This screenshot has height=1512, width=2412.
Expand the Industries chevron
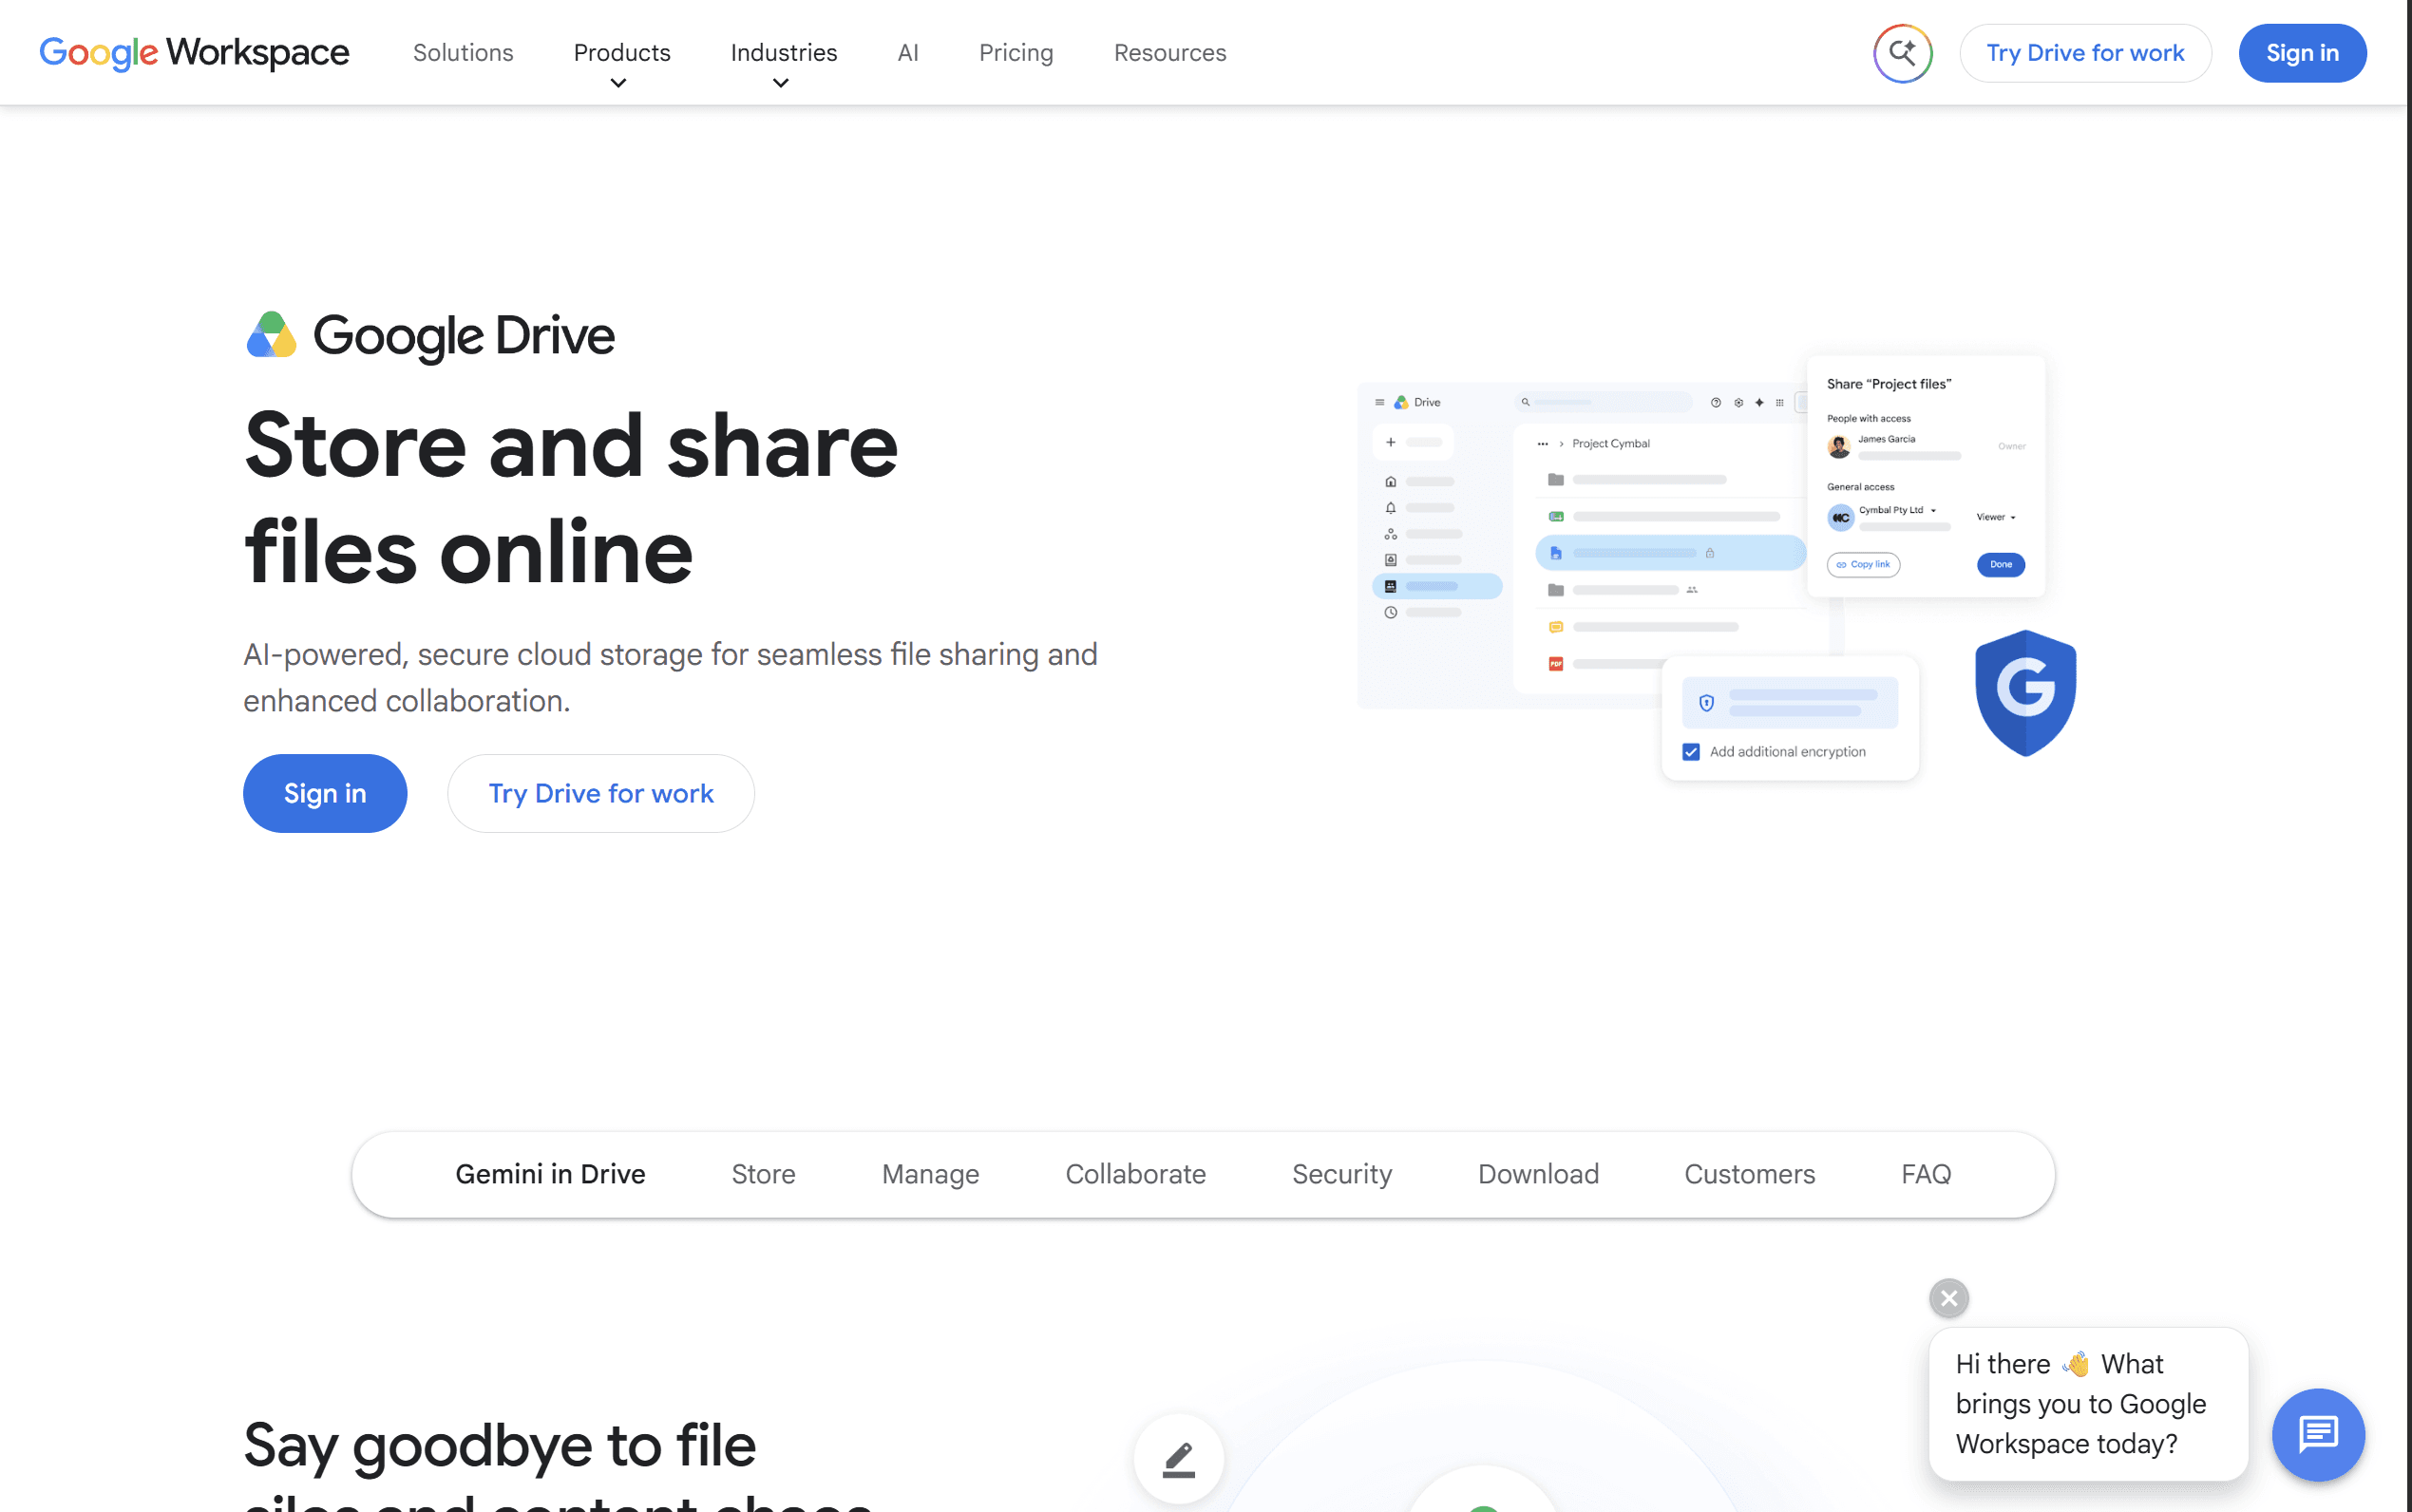click(x=781, y=83)
